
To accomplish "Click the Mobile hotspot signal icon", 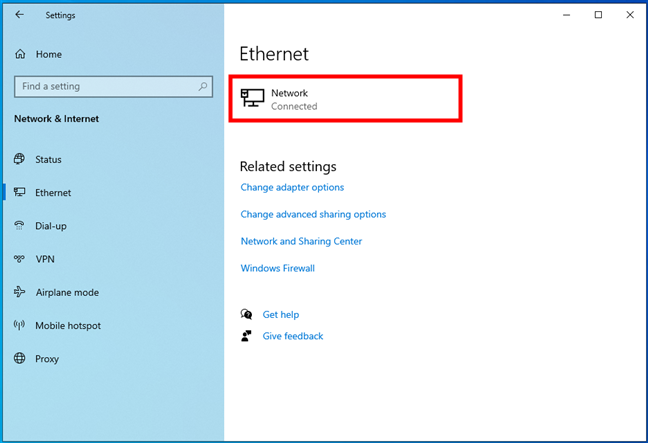I will 19,325.
